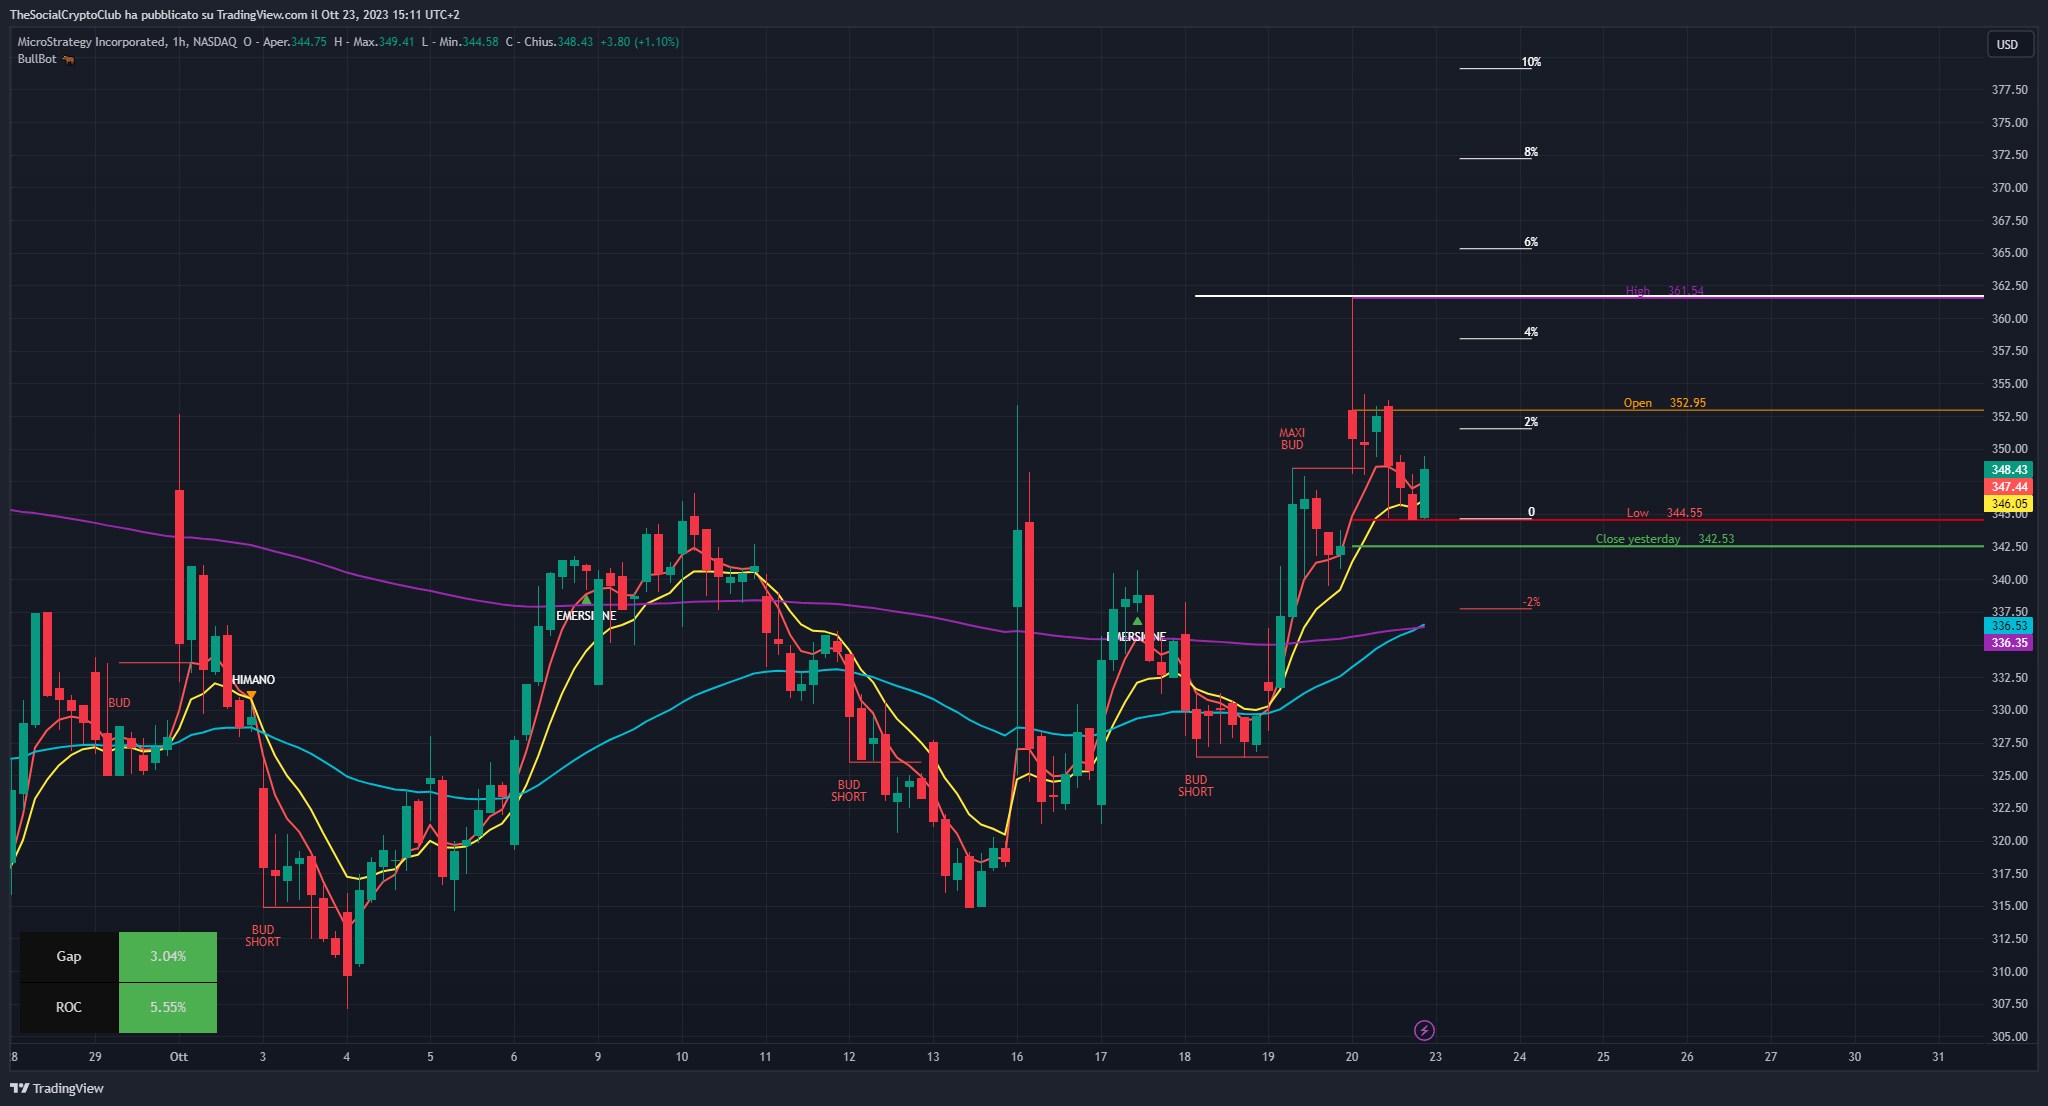The height and width of the screenshot is (1106, 2048).
Task: Click the ROC 5.55% green cell
Action: tap(168, 1007)
